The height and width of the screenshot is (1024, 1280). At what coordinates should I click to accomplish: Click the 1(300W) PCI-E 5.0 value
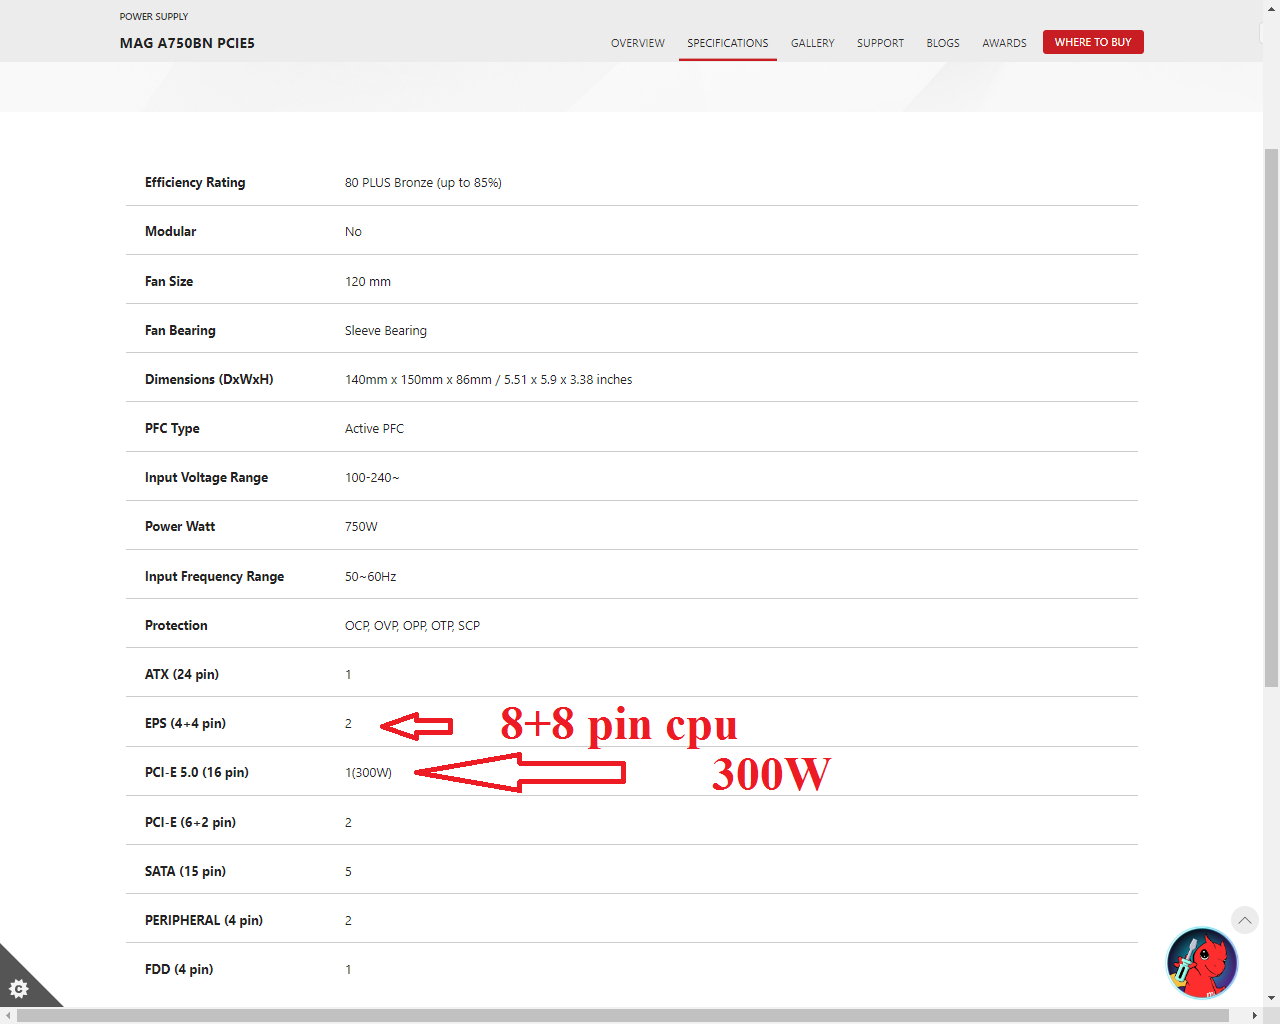[368, 773]
